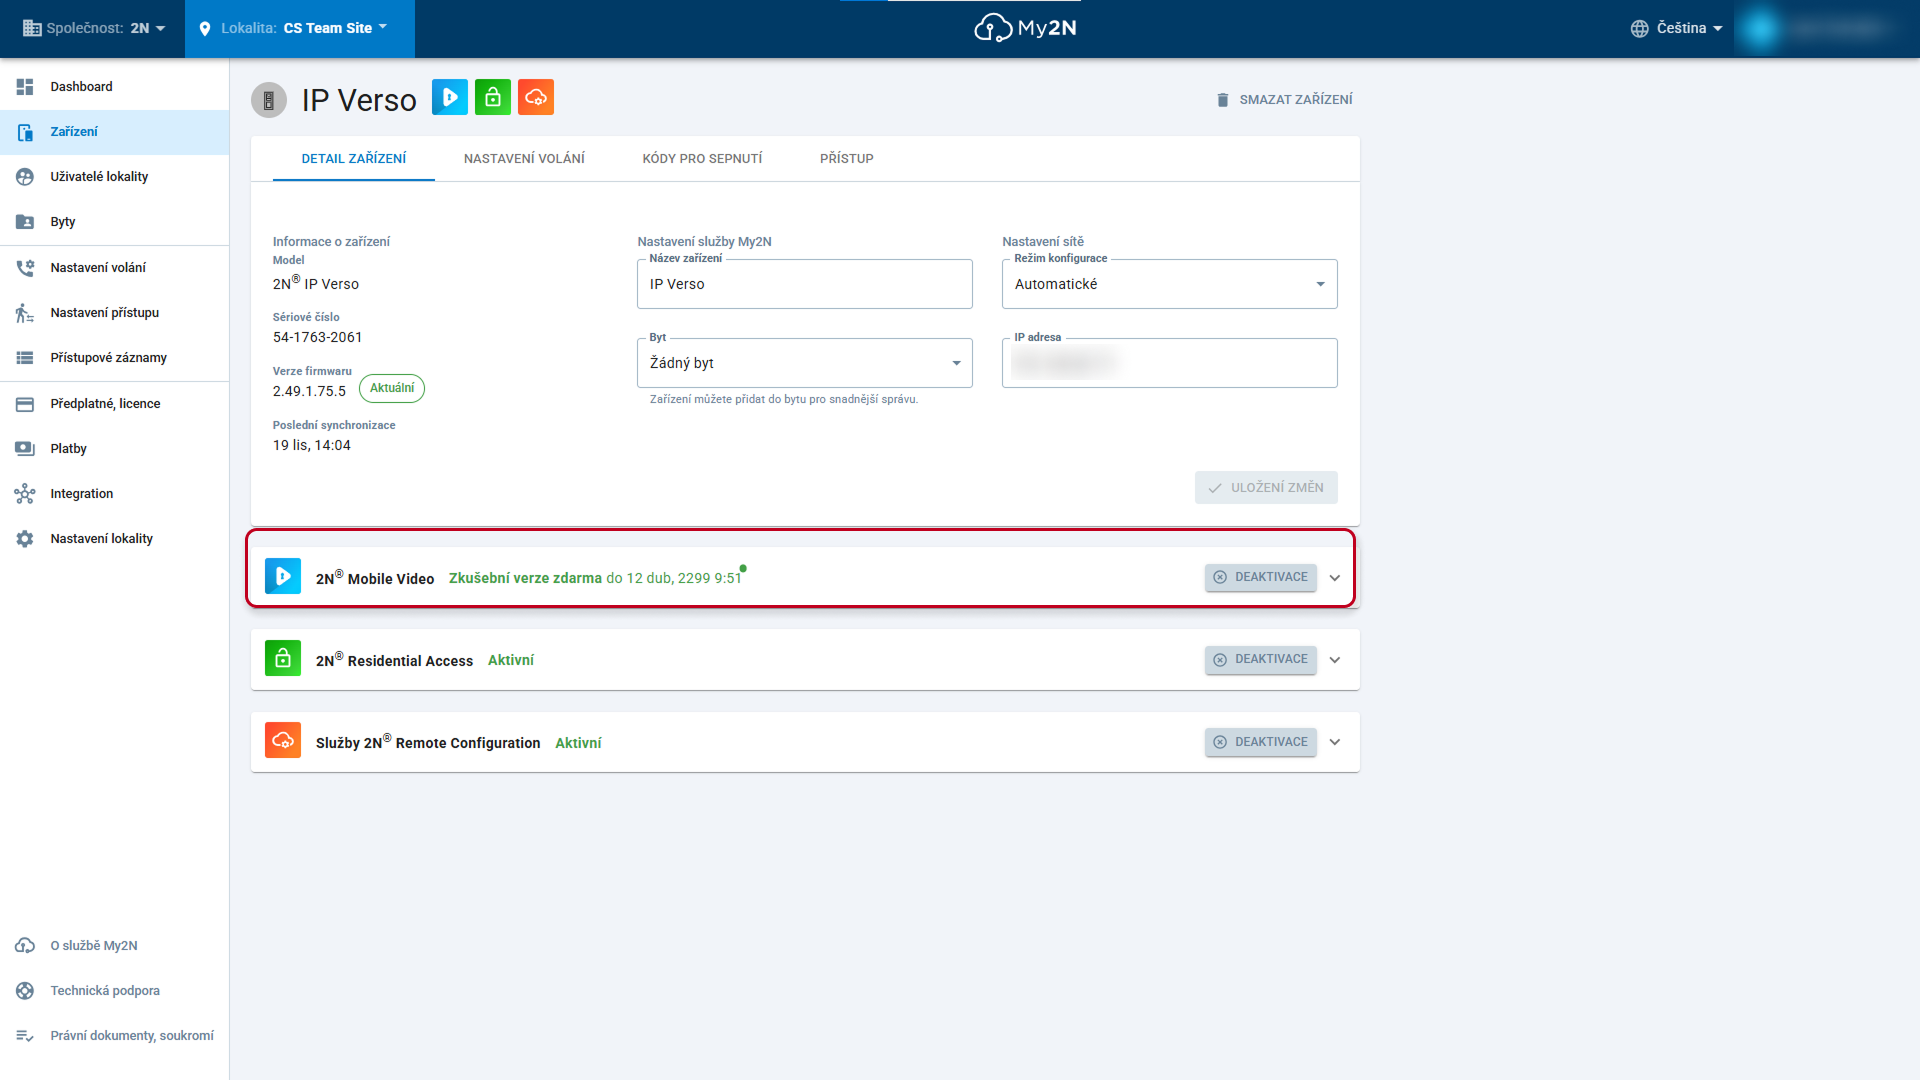Click the Uložení změn button
This screenshot has height=1080, width=1920.
(x=1266, y=488)
